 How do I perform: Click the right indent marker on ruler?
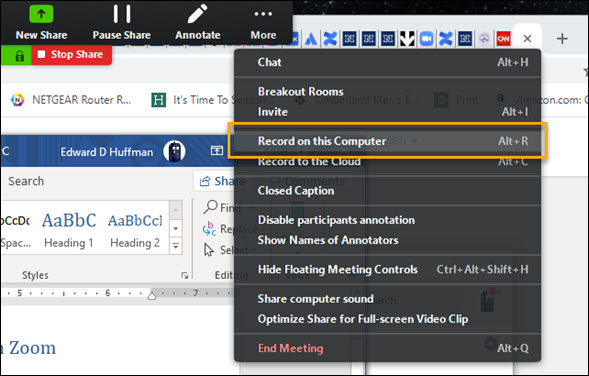pos(152,295)
